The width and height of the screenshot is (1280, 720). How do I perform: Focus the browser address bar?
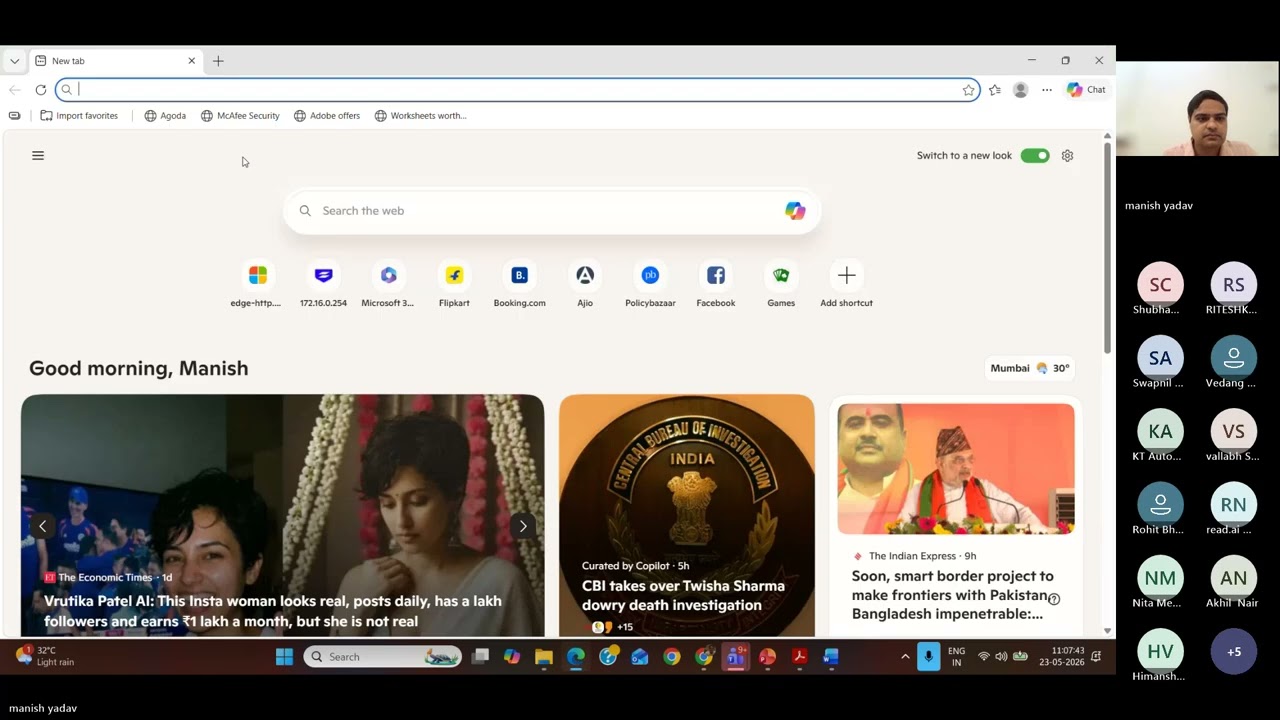click(x=517, y=90)
